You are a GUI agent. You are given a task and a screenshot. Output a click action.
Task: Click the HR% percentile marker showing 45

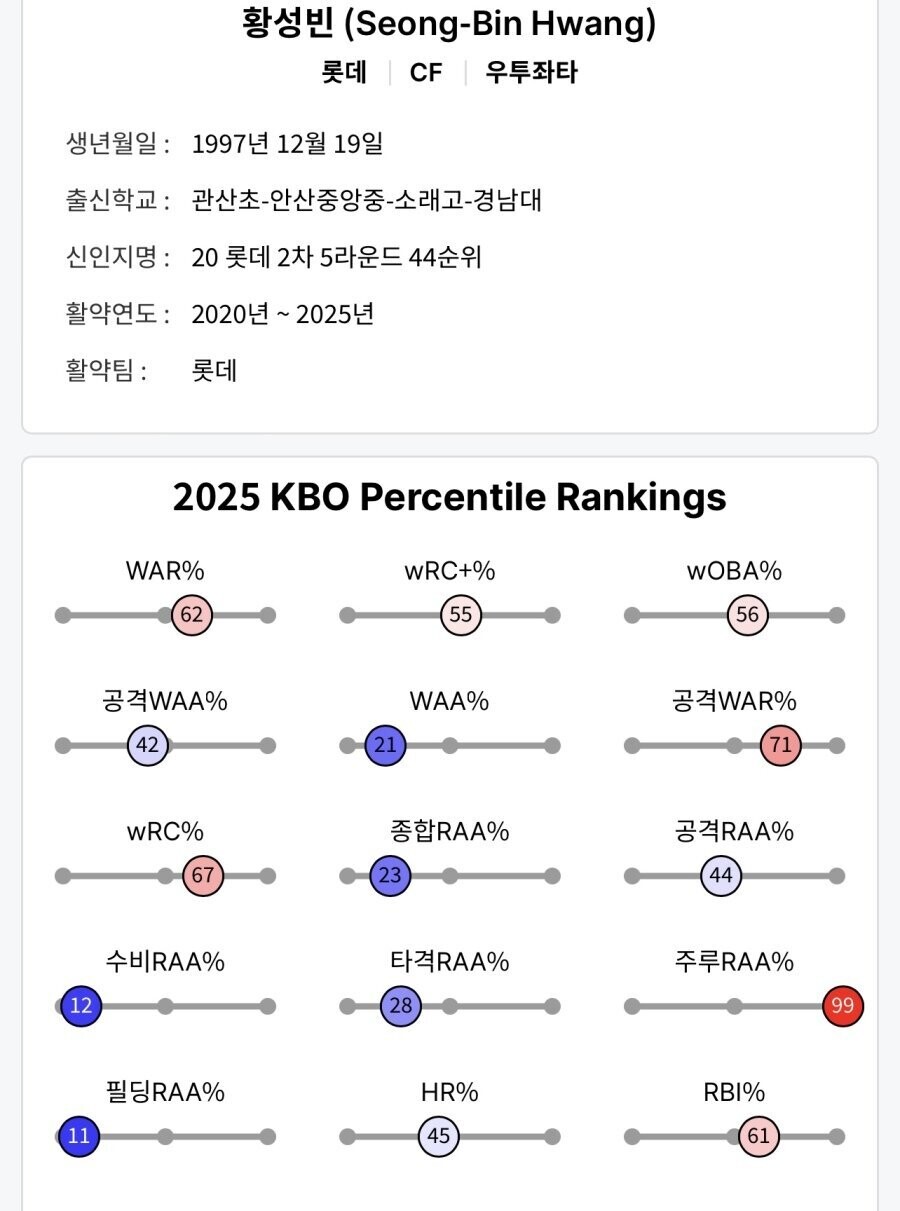(x=439, y=1137)
